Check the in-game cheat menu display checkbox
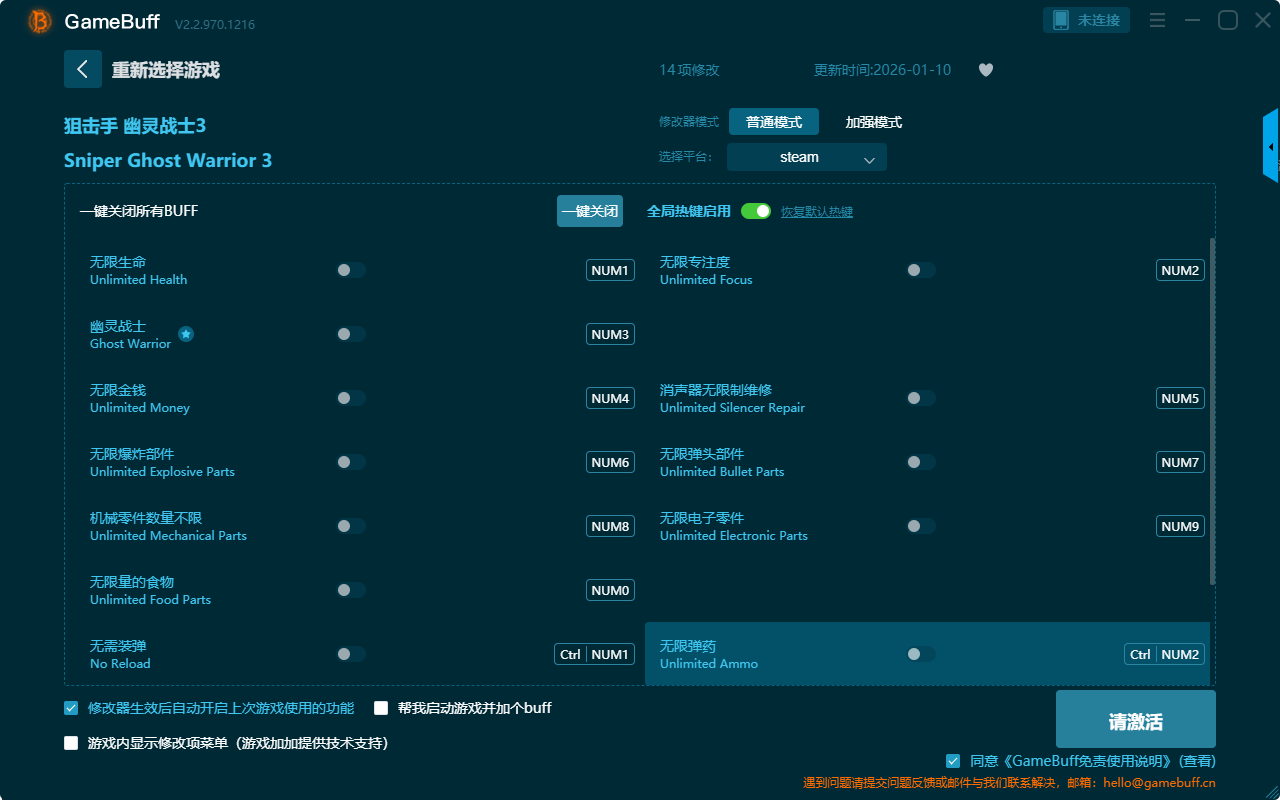The image size is (1280, 800). tap(71, 743)
